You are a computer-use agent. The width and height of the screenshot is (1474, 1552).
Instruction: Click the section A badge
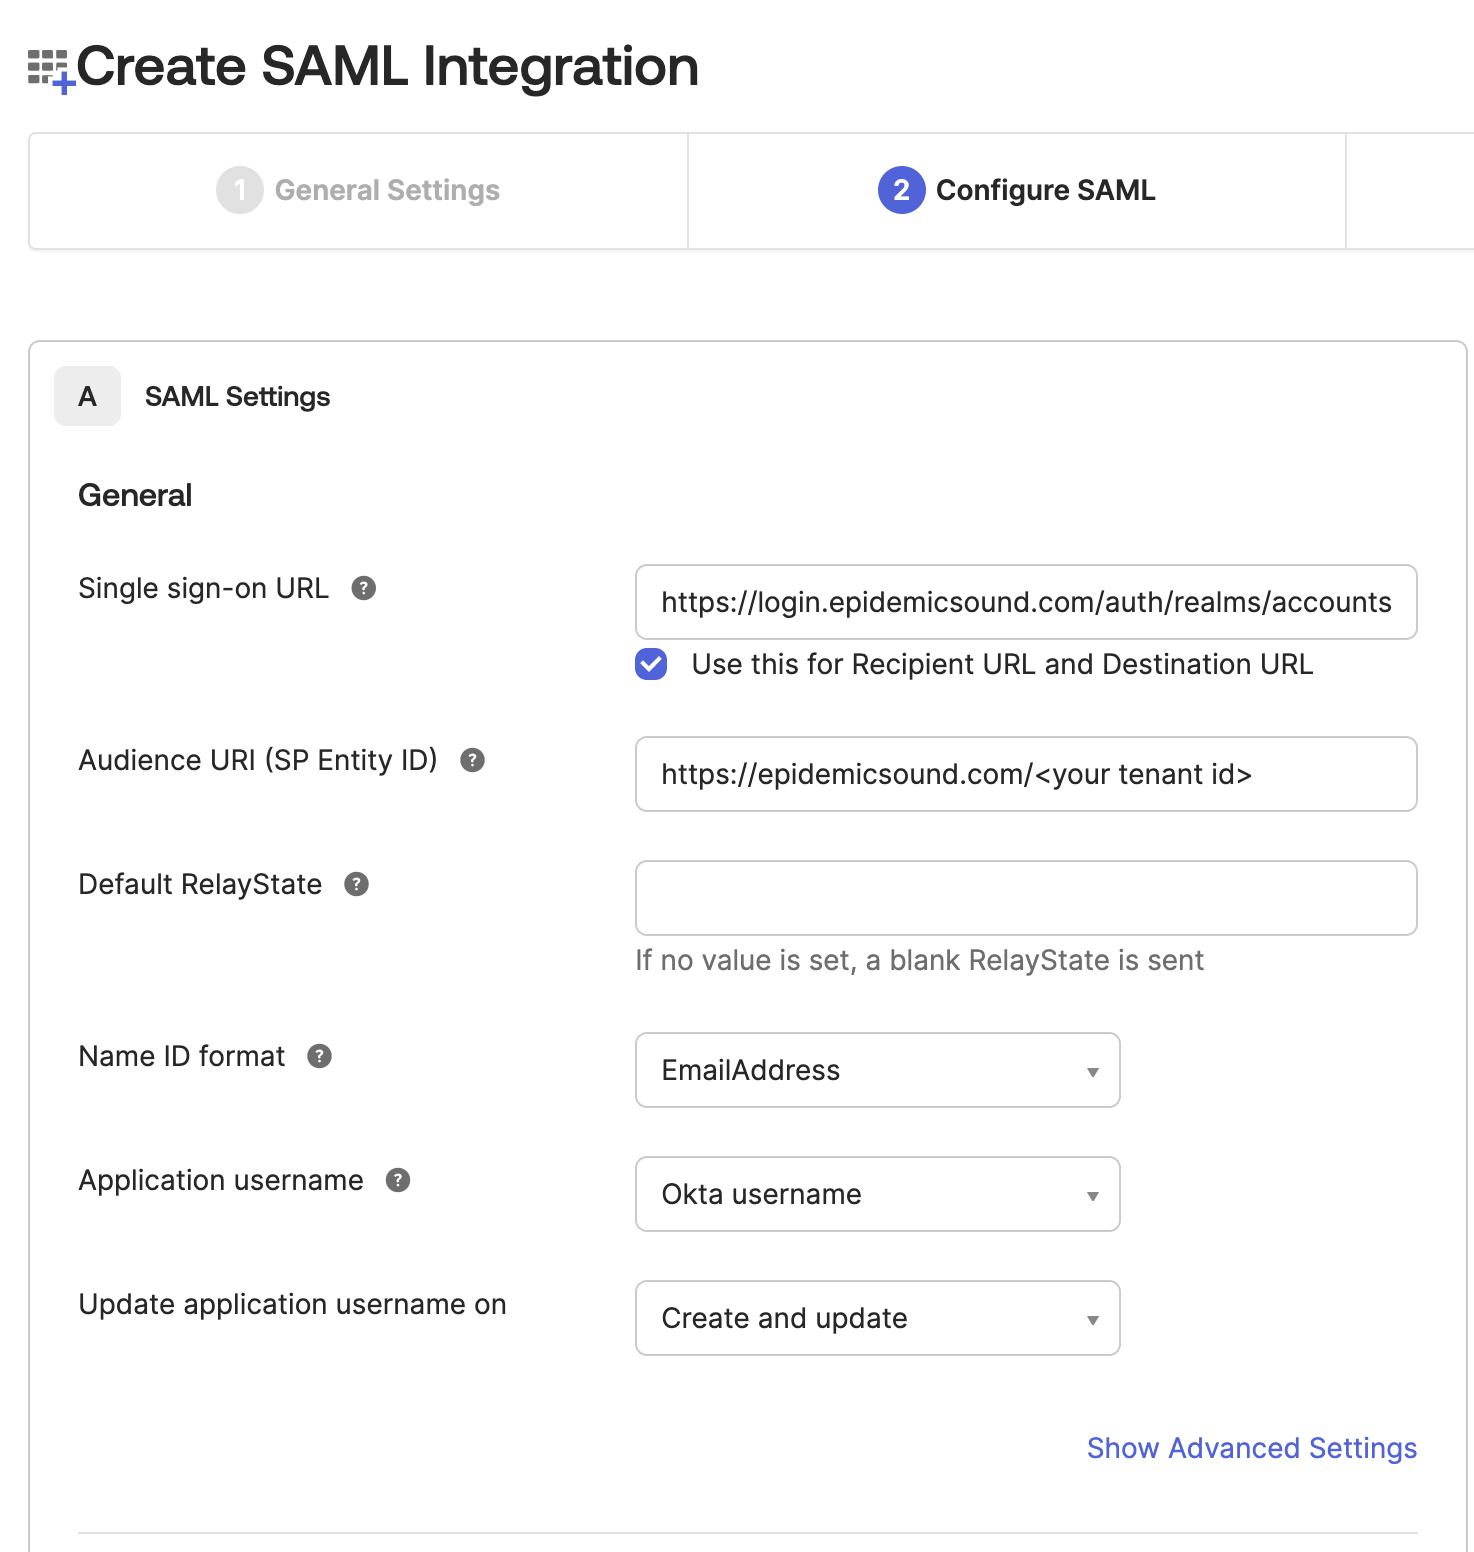point(88,396)
